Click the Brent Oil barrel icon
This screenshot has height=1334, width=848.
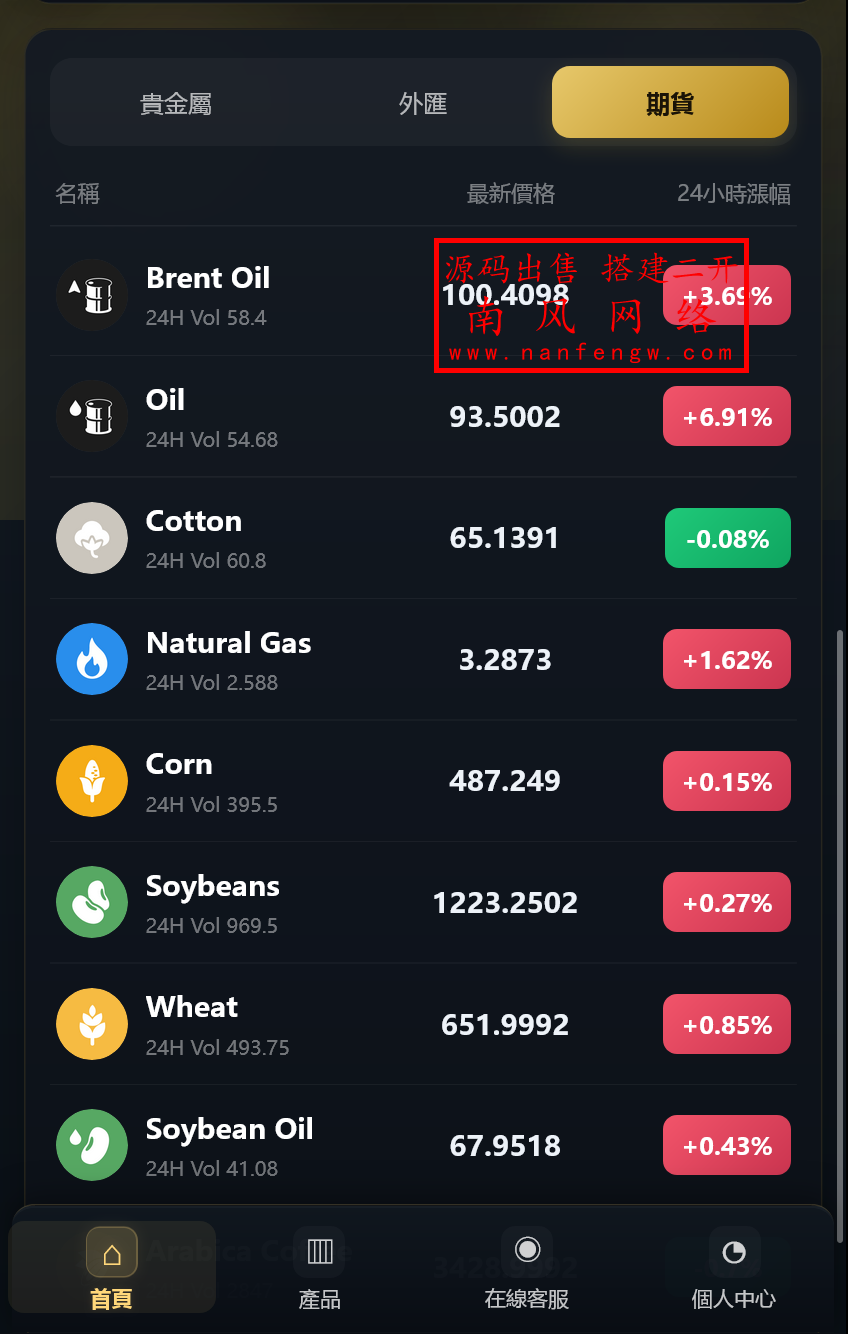(92, 295)
